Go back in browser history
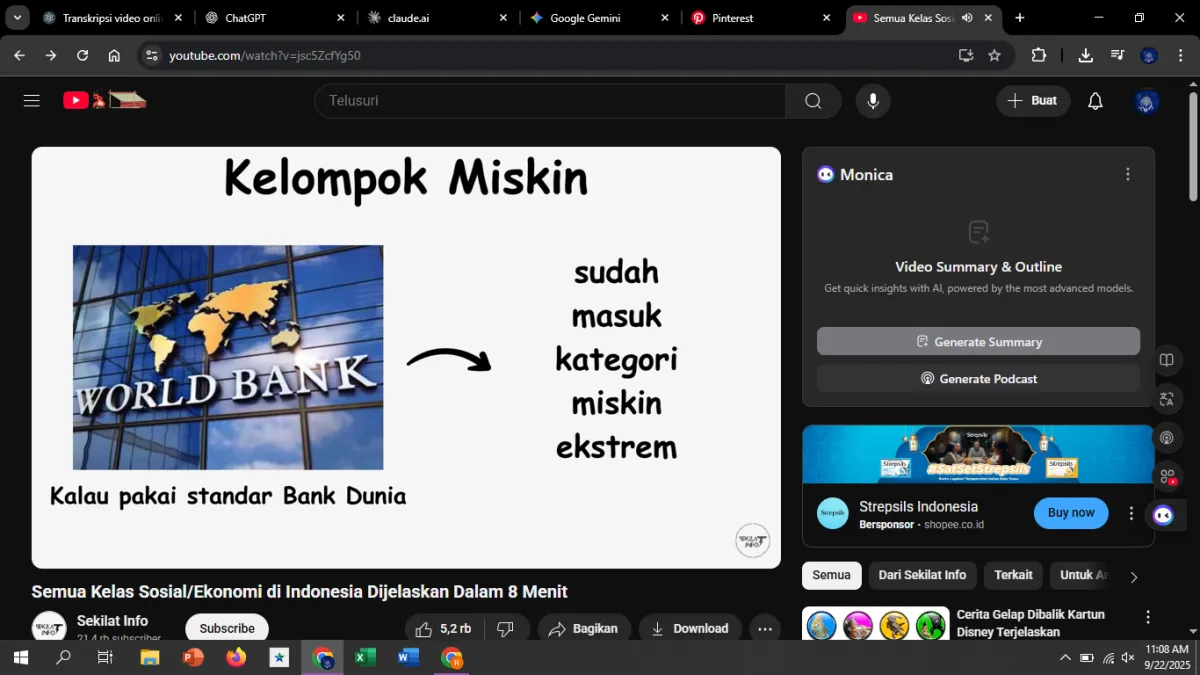1200x675 pixels. (x=19, y=56)
